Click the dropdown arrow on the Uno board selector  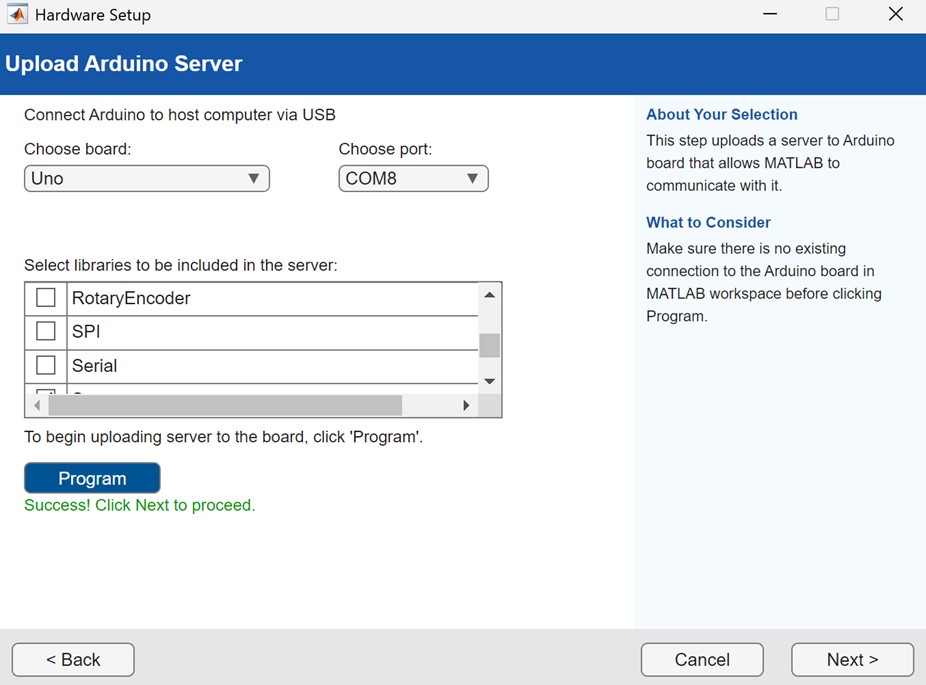click(256, 178)
